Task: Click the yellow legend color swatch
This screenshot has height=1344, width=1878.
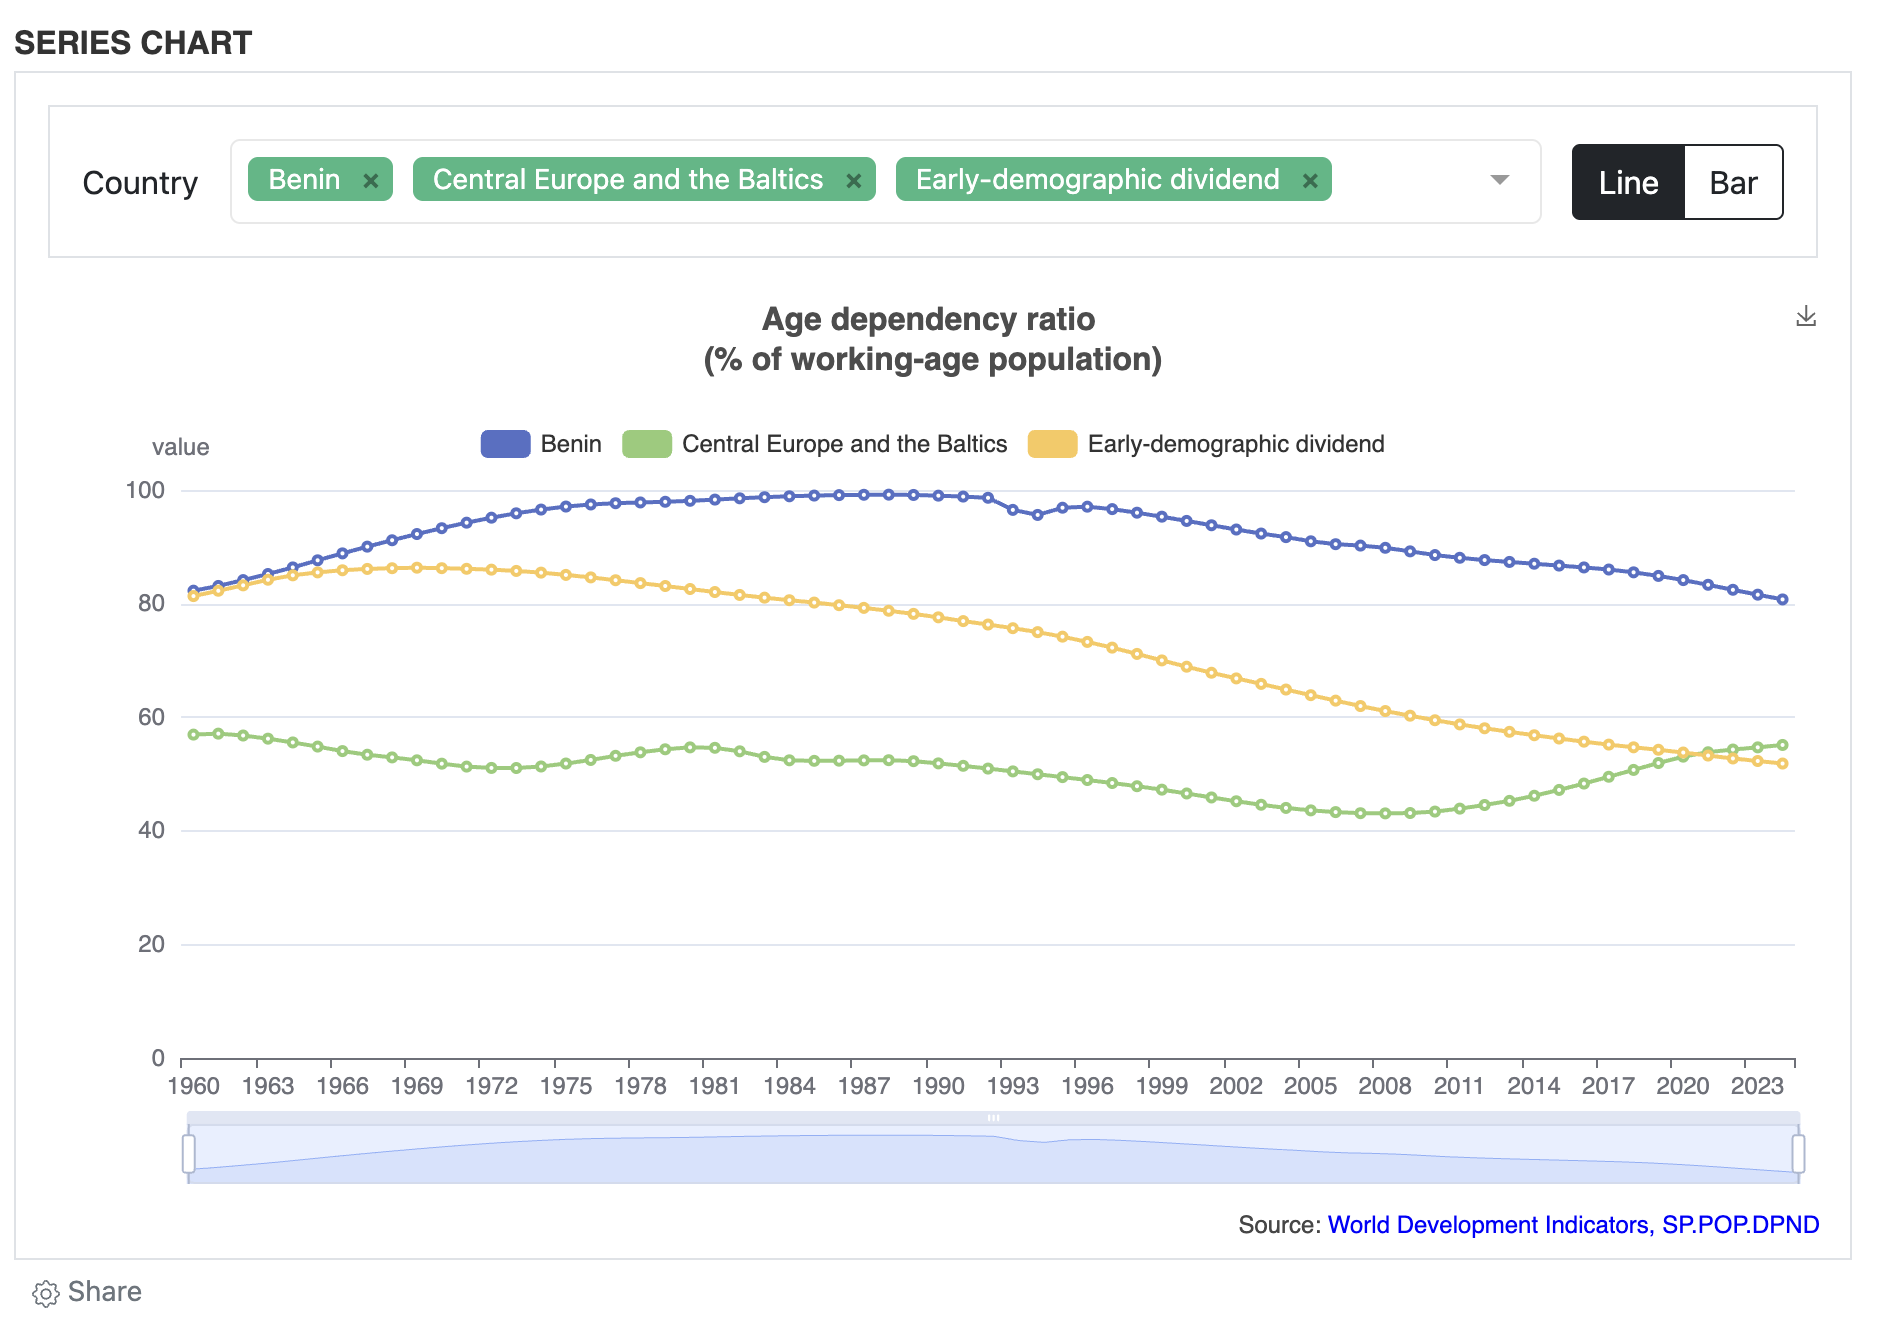Action: point(1052,444)
